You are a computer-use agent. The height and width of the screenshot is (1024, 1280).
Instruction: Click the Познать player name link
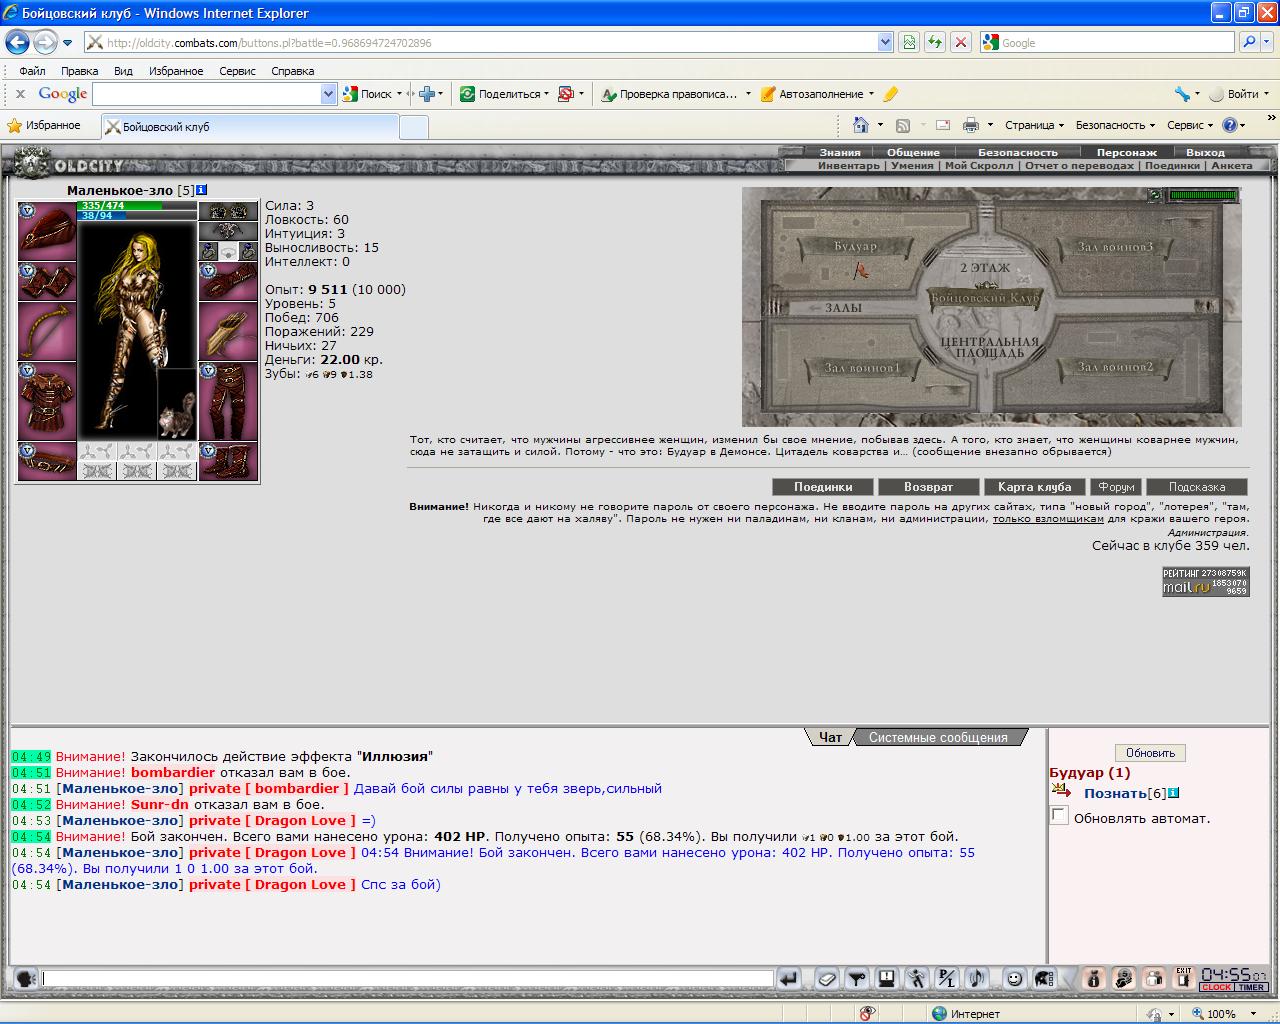[1115, 793]
